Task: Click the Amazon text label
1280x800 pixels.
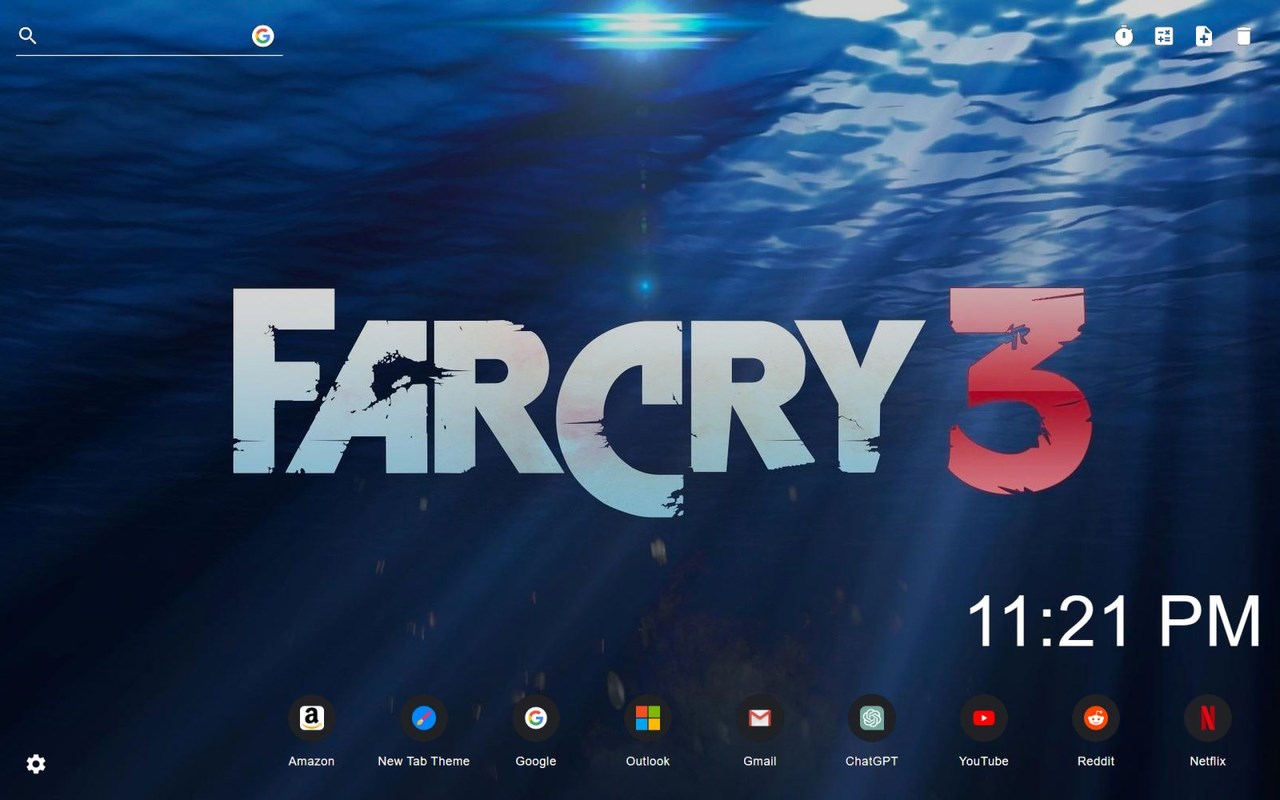Action: (312, 761)
